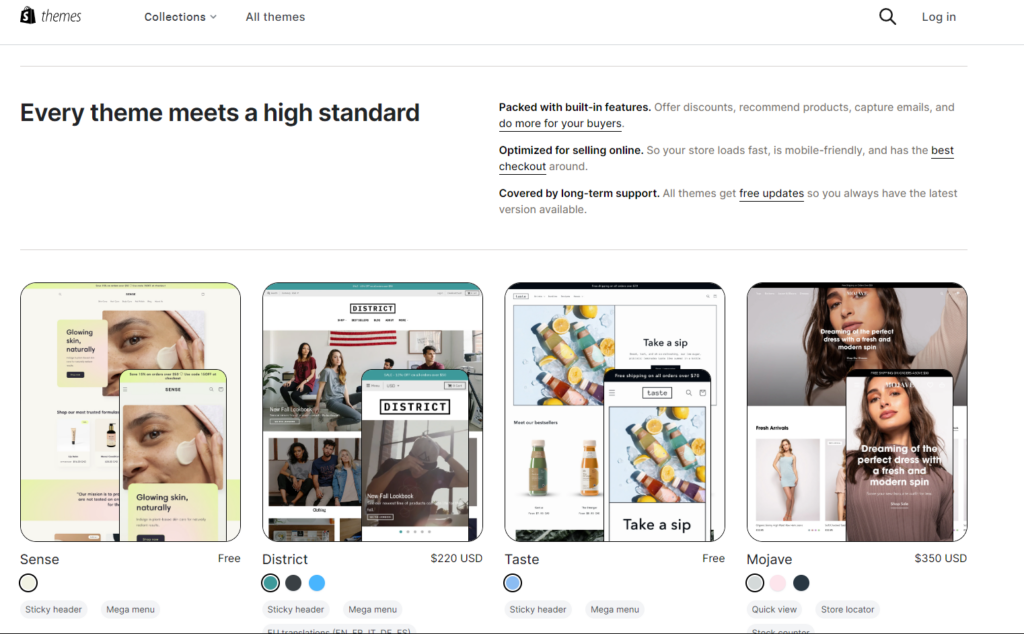Screen dimensions: 1024x634
Task: Pick the pink swatch under Mojave
Action: 778,582
